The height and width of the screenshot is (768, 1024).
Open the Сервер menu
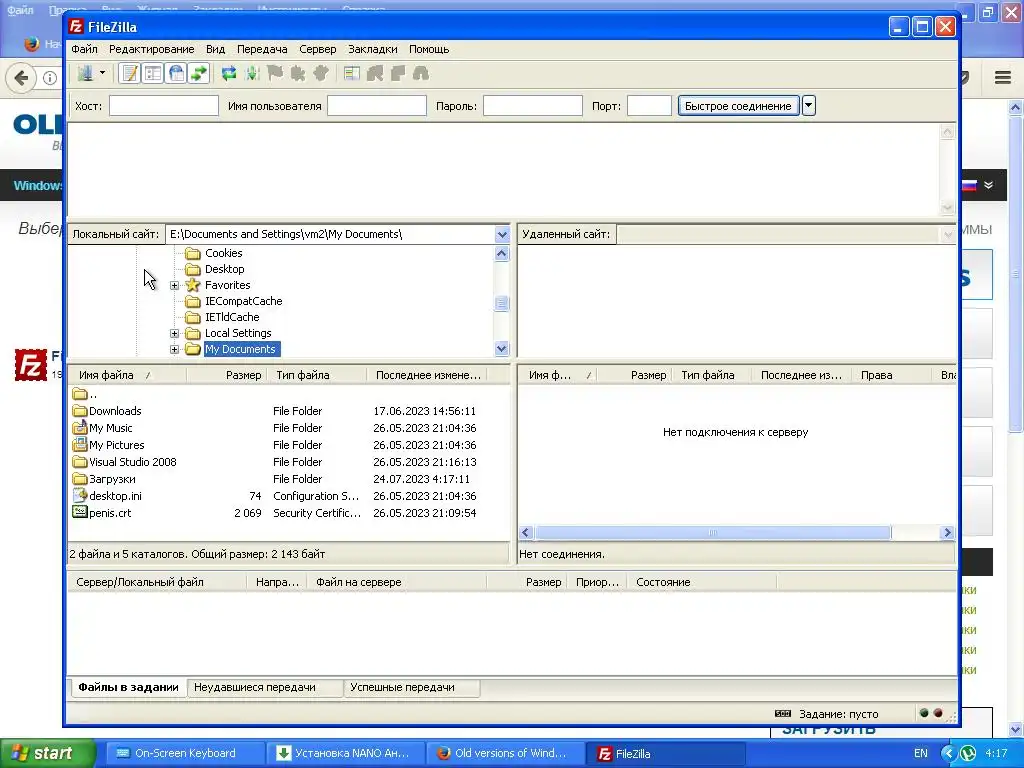[317, 49]
